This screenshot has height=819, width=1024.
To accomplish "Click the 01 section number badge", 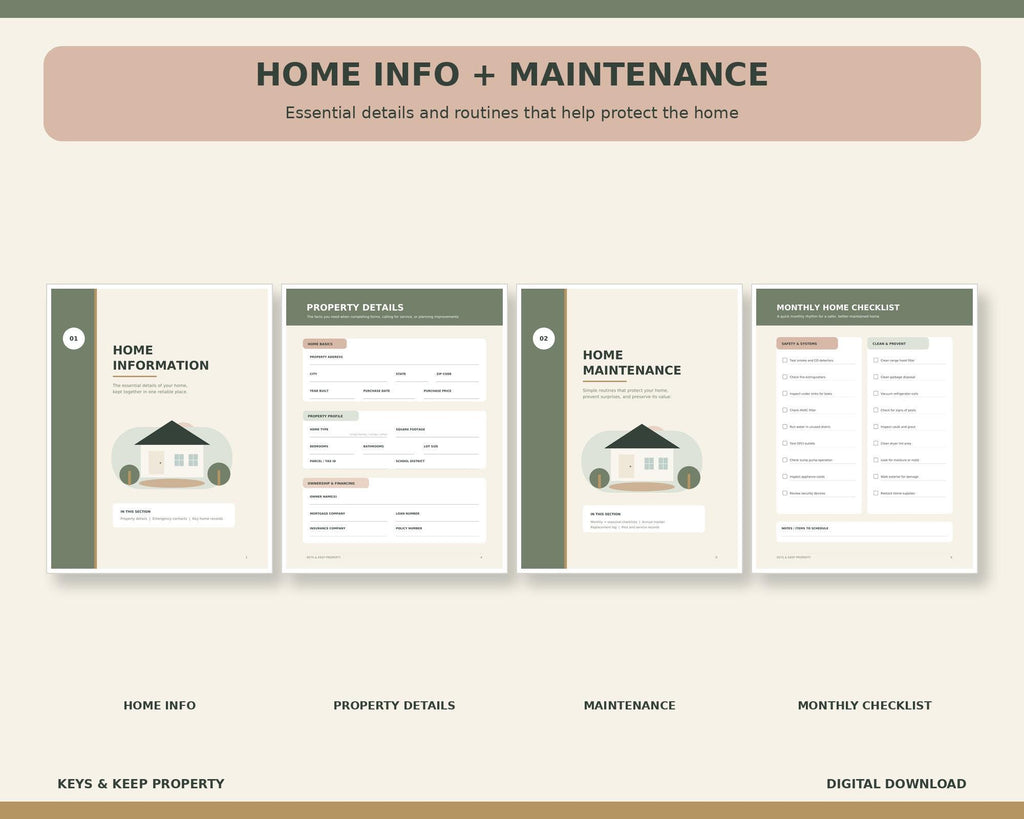I will 74,338.
